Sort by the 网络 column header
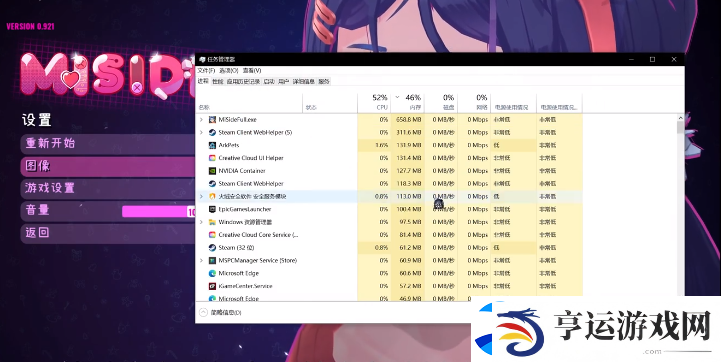The width and height of the screenshot is (721, 362). [x=474, y=102]
